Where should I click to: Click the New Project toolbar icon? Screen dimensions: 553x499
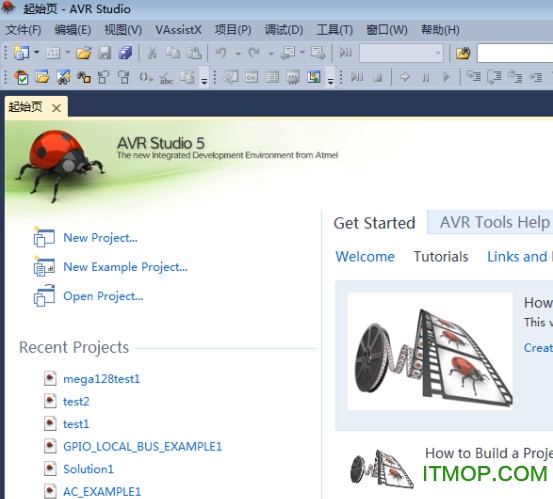coord(21,53)
